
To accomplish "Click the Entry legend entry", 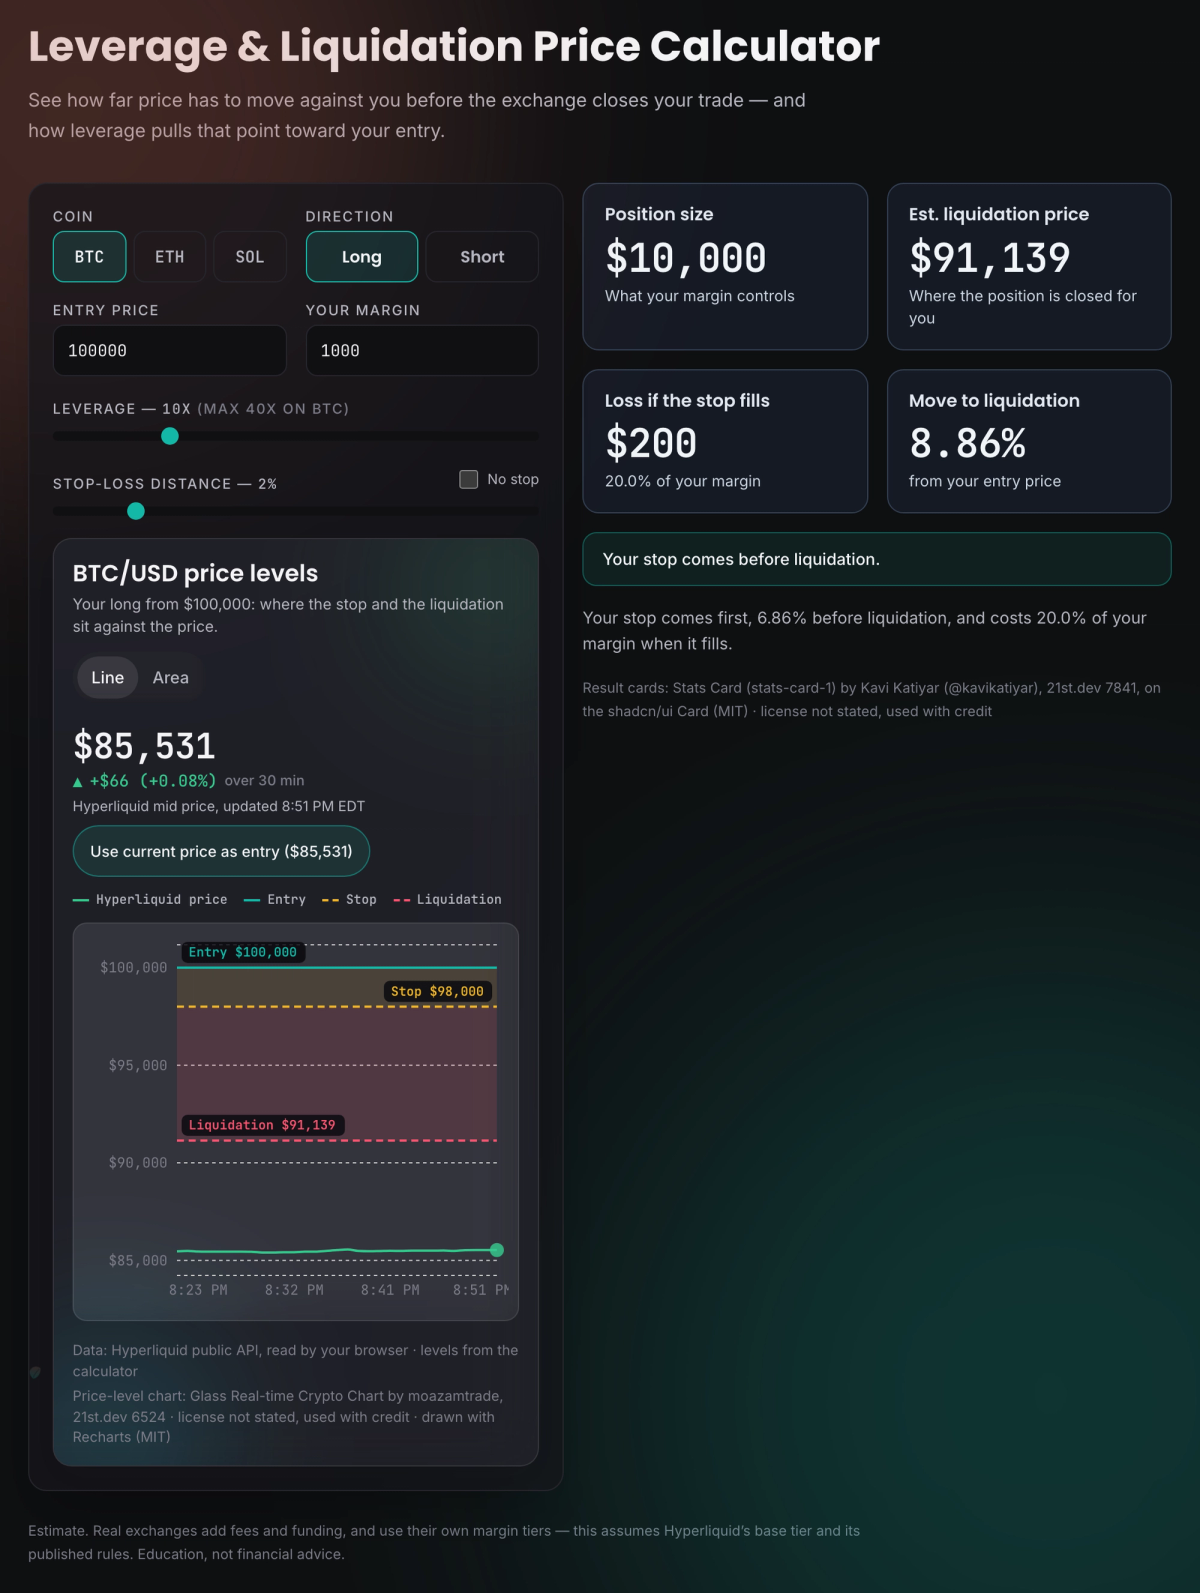I will click(x=275, y=900).
